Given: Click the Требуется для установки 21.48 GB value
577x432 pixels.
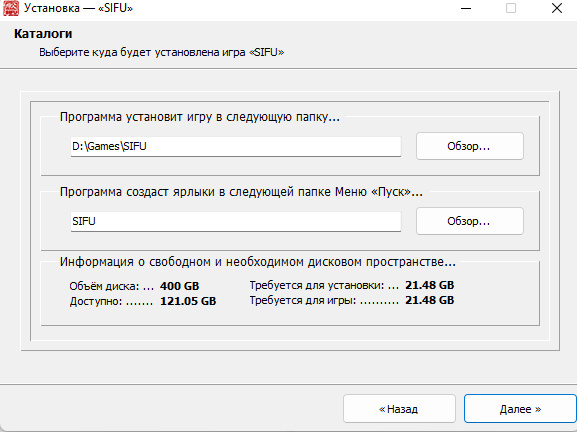Looking at the screenshot, I should (x=429, y=285).
